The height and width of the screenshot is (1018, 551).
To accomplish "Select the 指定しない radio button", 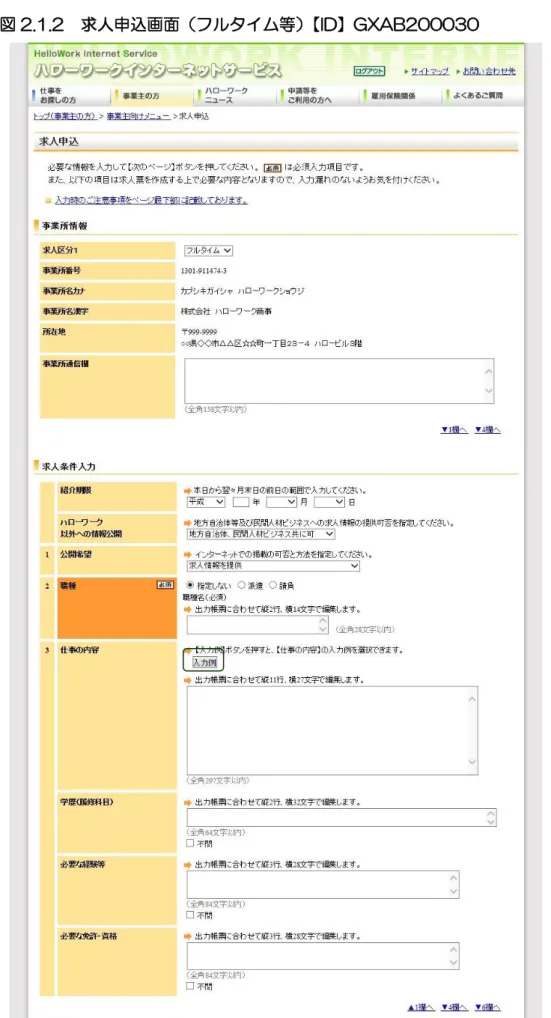I will point(190,586).
